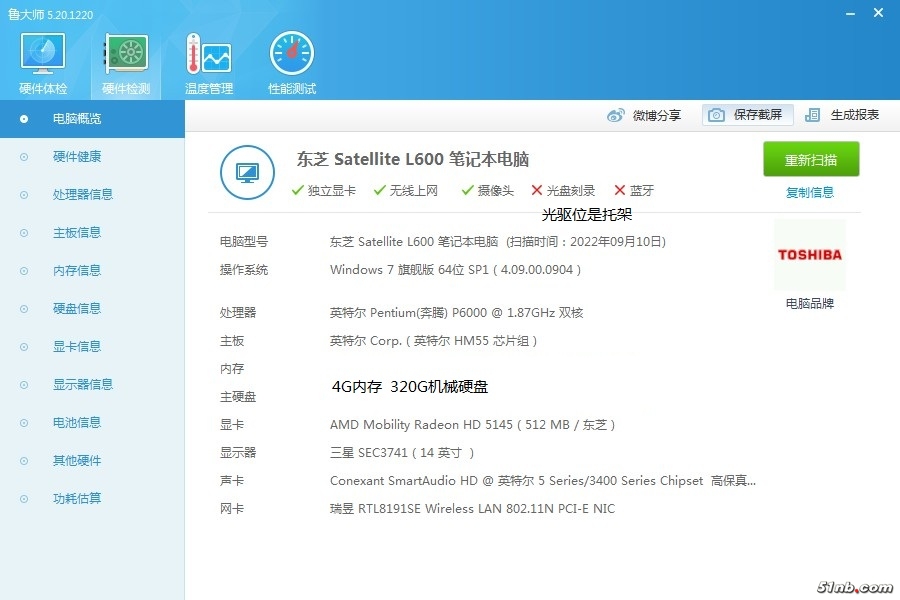Click the green 重新扫描 rescan button
The width and height of the screenshot is (900, 600).
(x=811, y=160)
